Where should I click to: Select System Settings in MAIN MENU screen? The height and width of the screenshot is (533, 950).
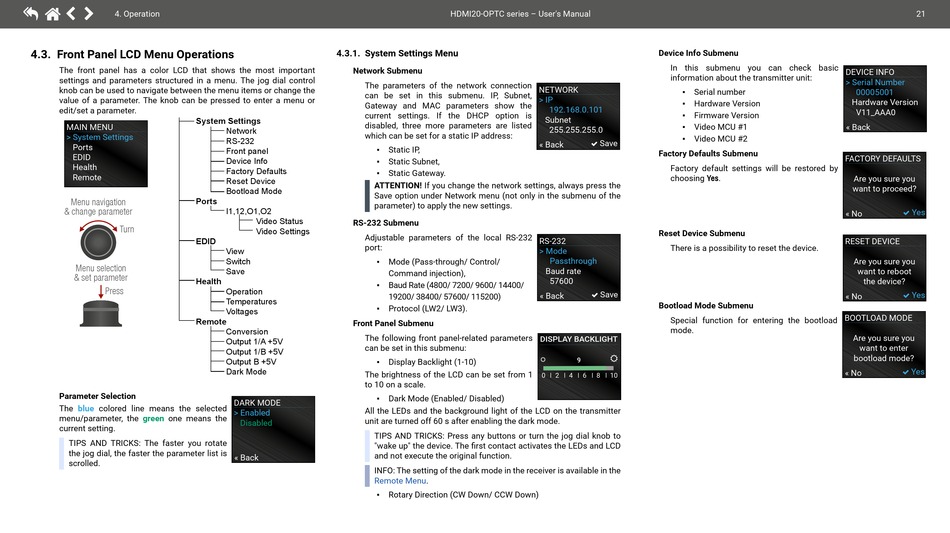point(101,137)
